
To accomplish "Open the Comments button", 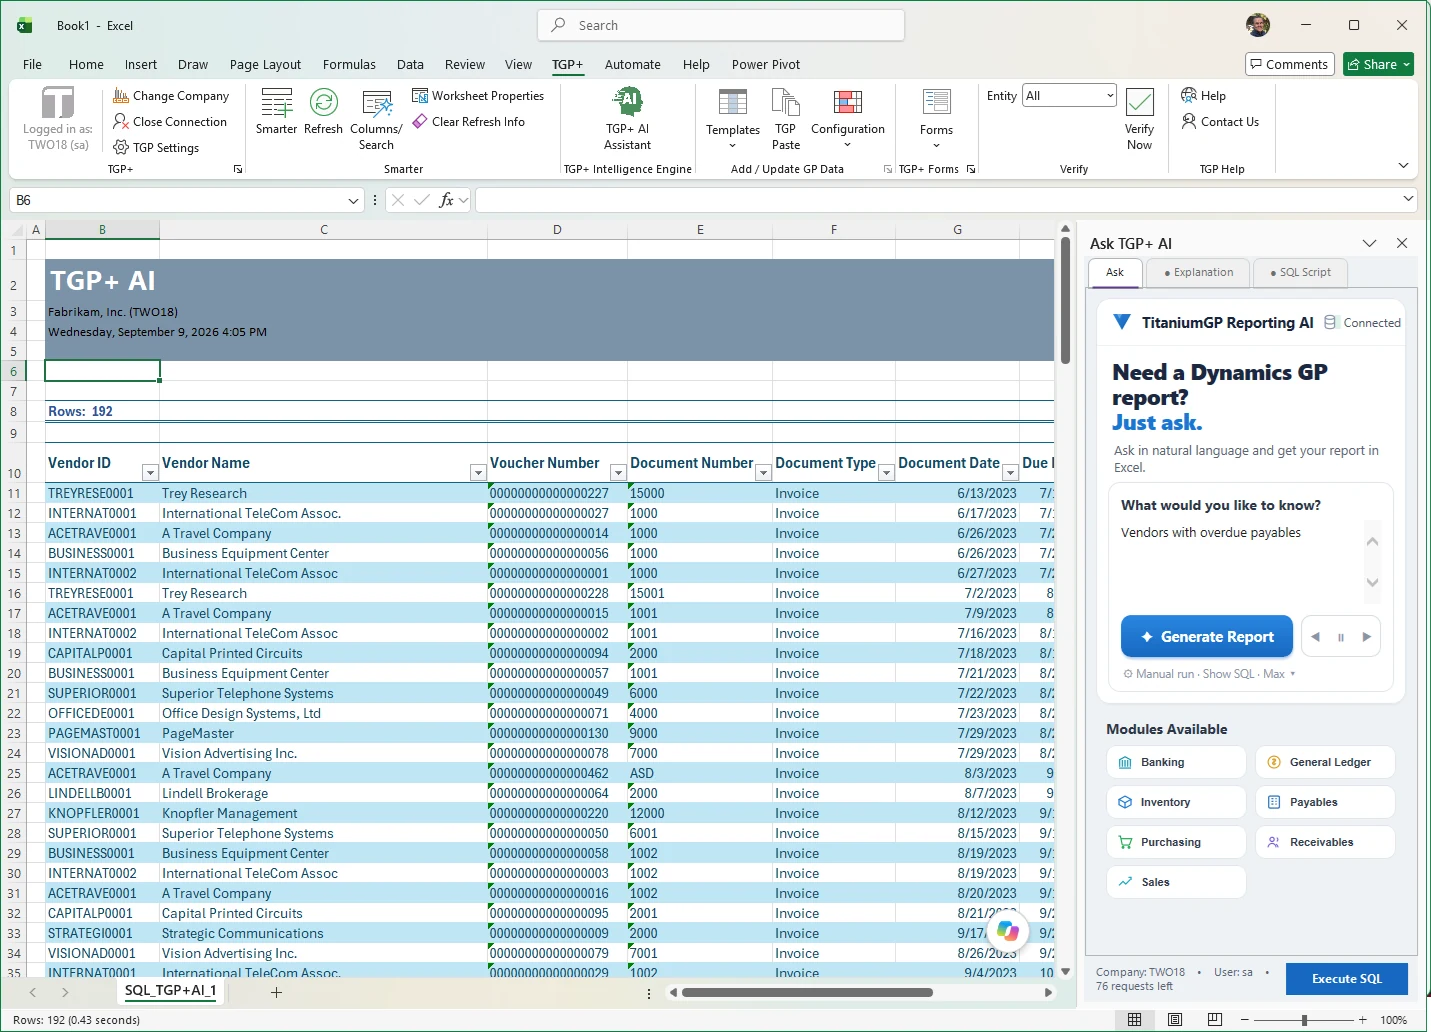I will pos(1290,64).
